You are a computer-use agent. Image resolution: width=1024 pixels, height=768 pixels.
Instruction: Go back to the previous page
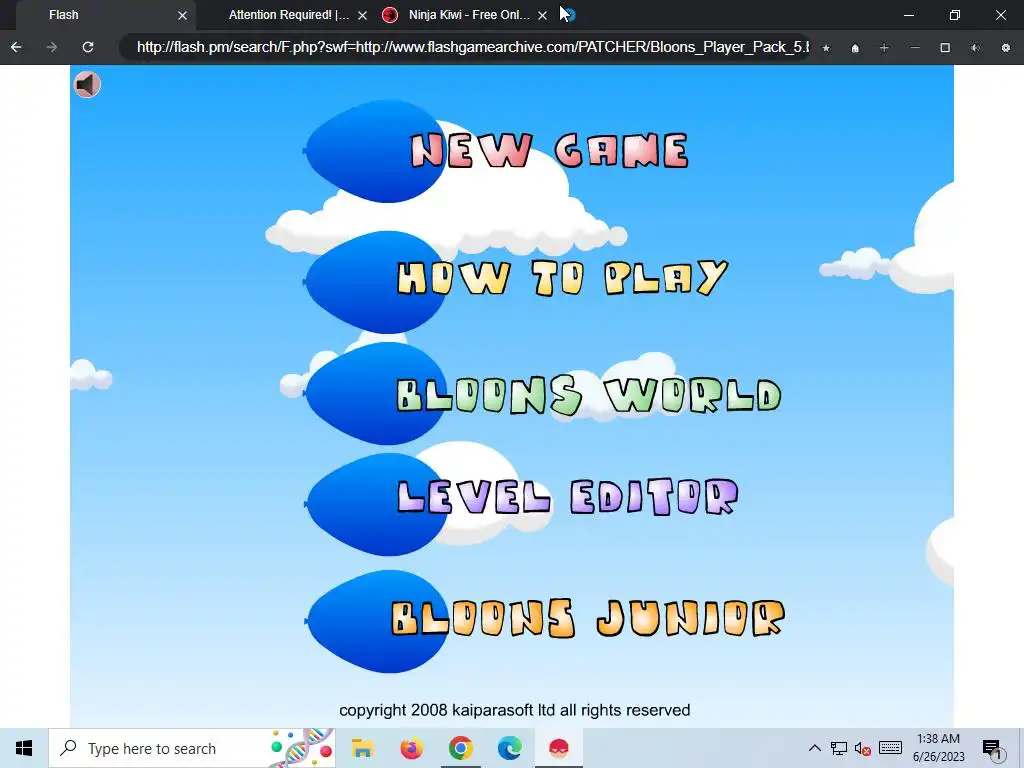point(16,47)
